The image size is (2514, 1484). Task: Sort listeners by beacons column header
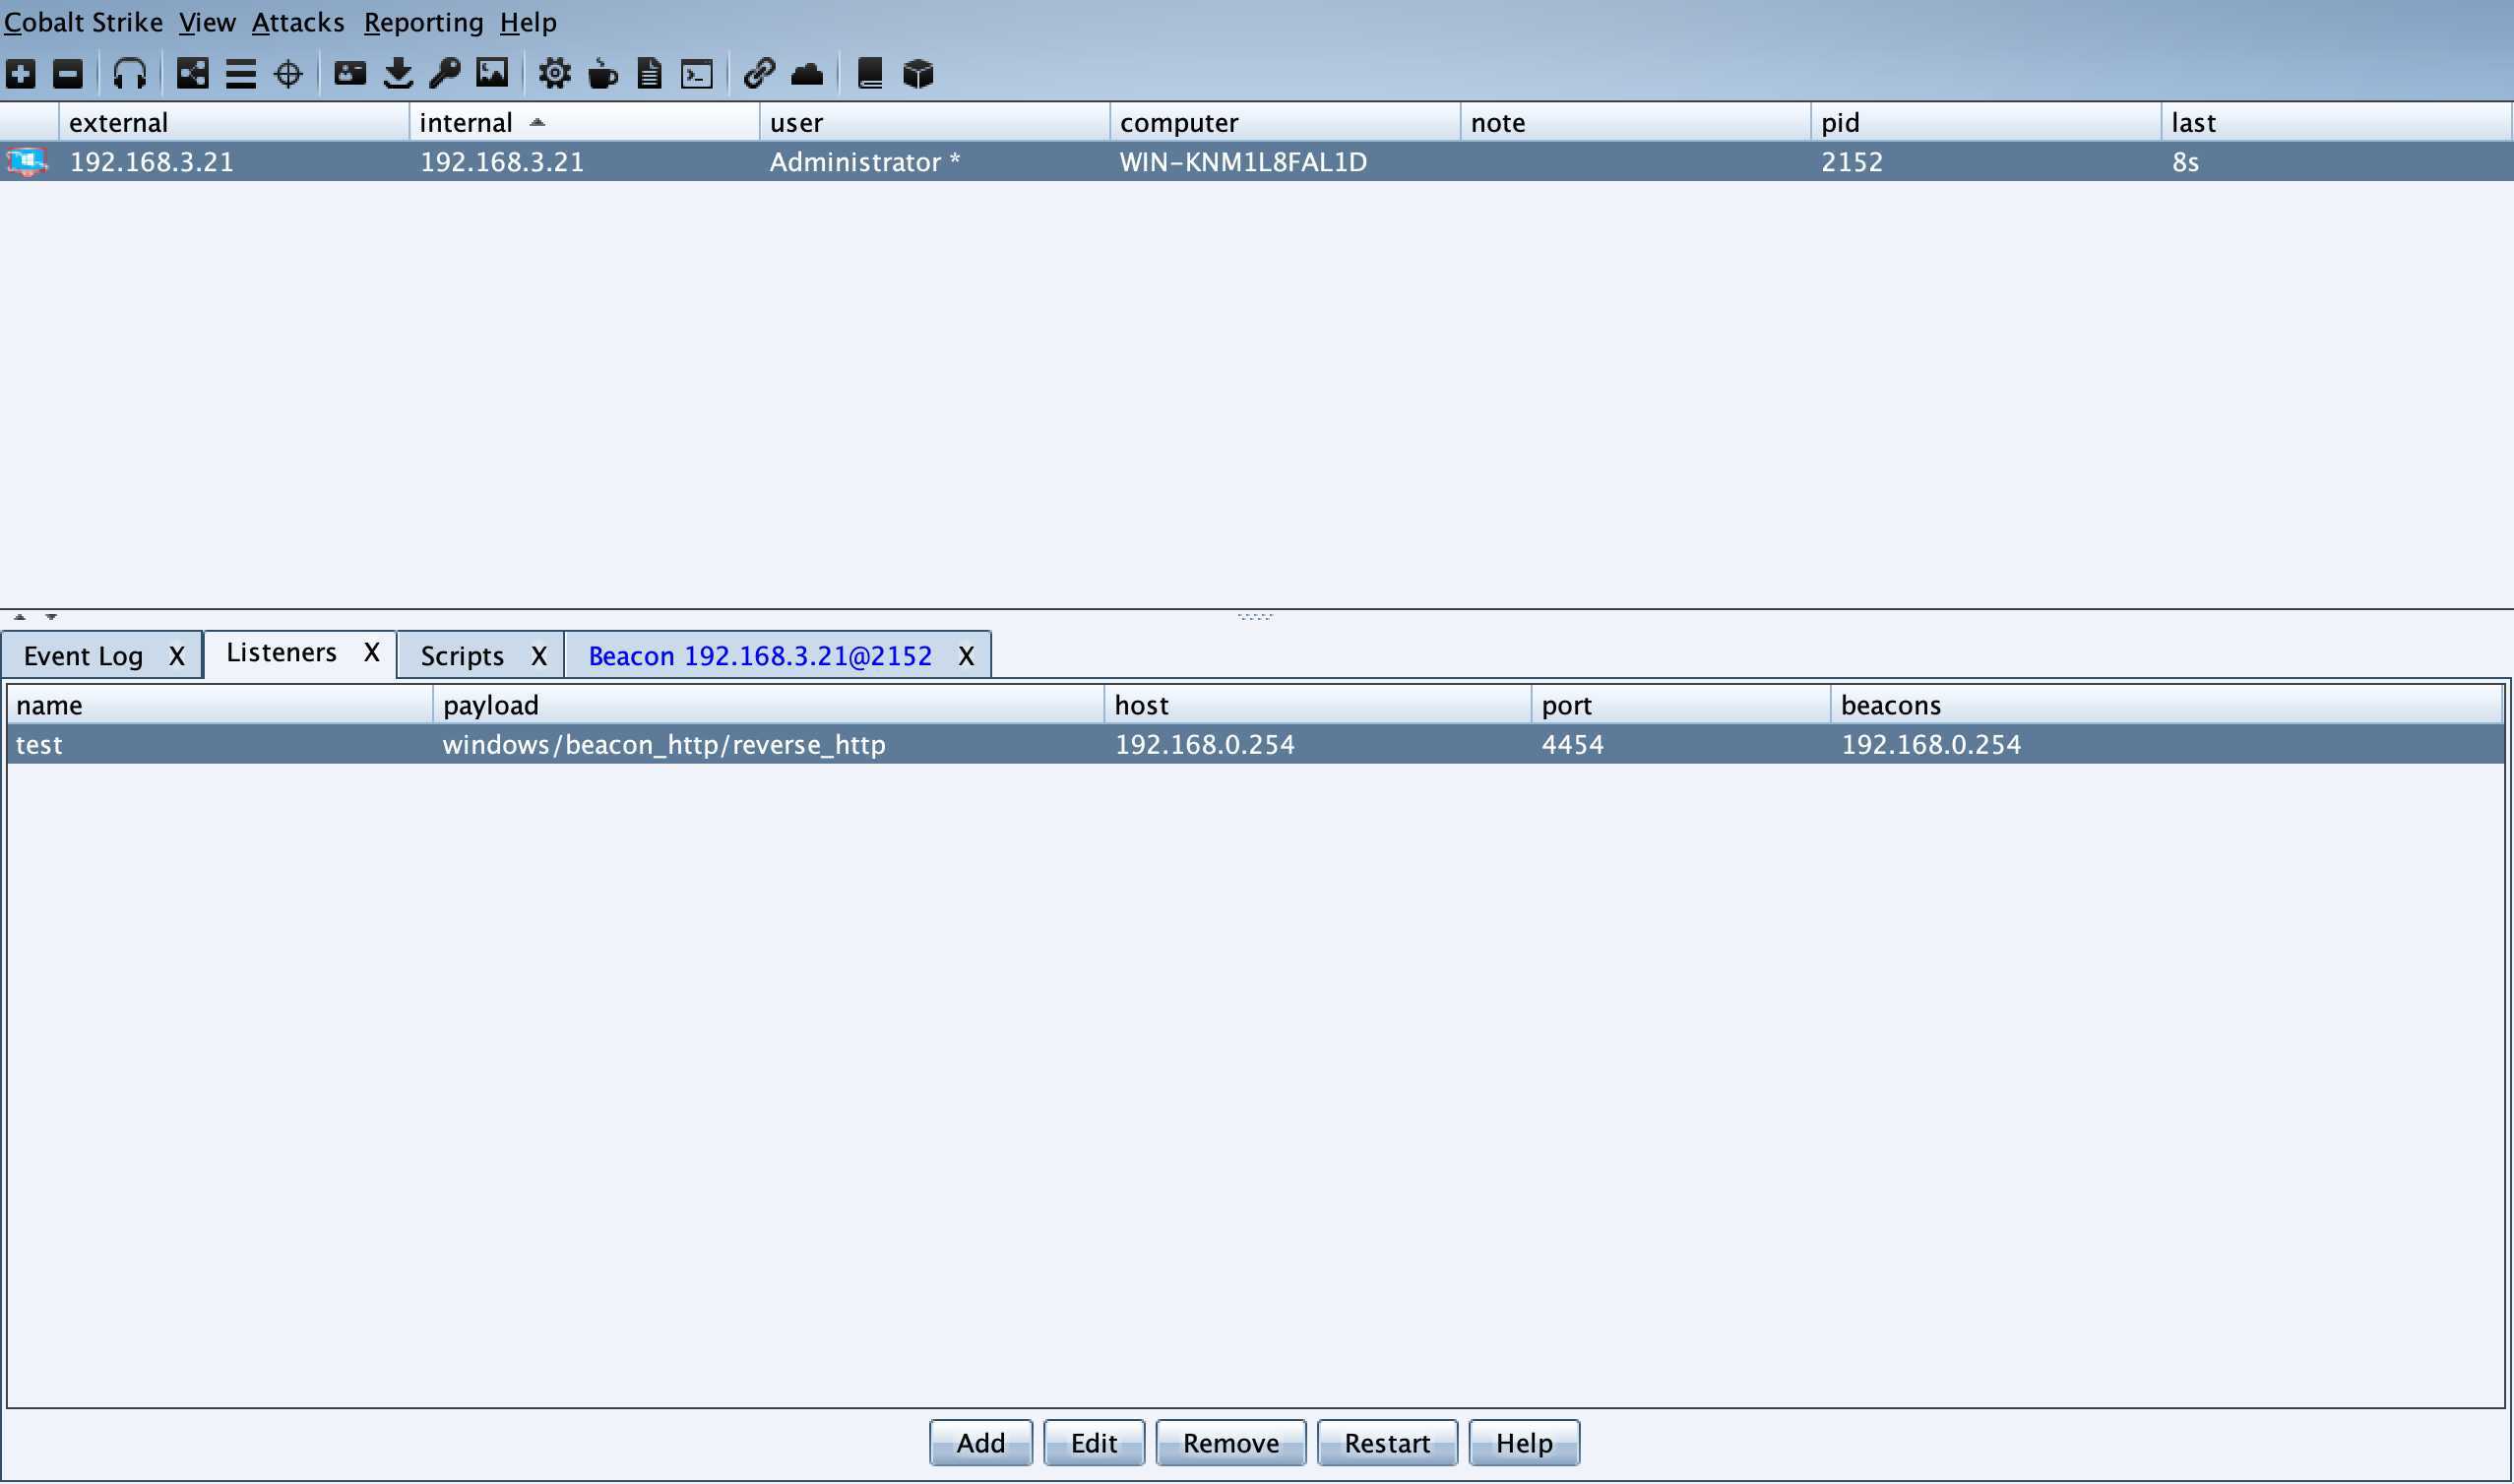pos(2167,706)
